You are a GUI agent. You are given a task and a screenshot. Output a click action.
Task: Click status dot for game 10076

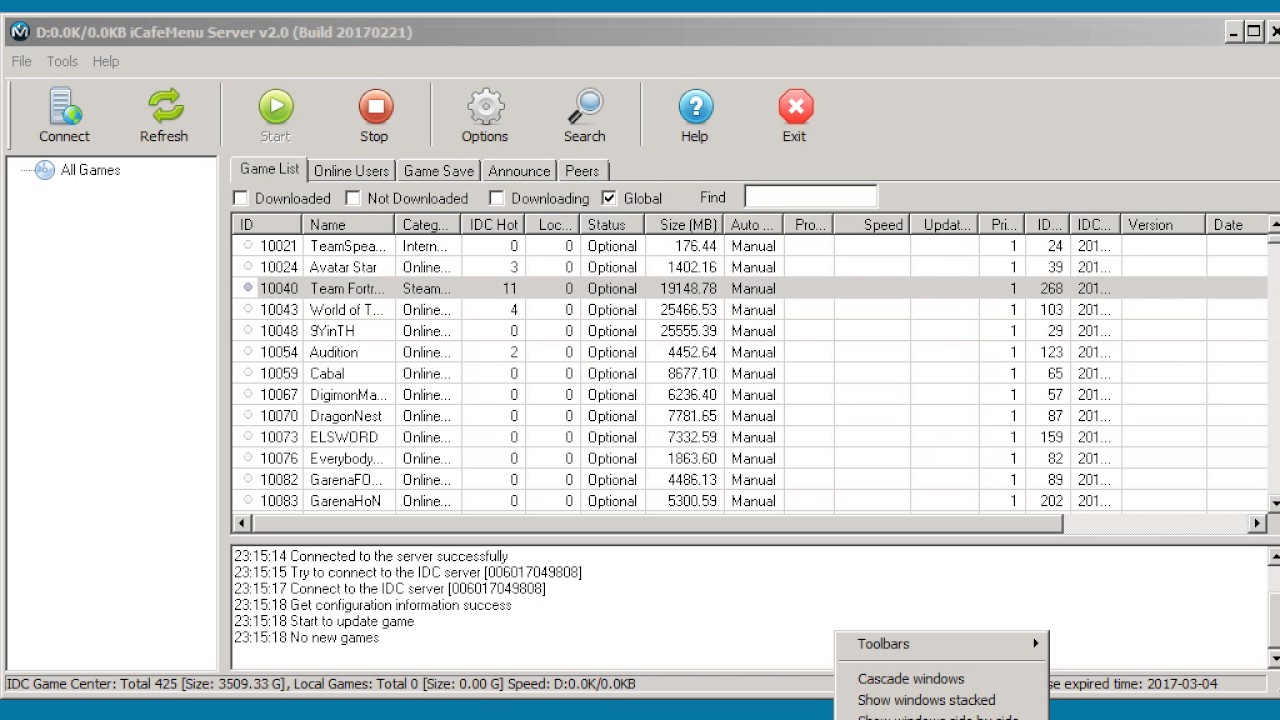pos(248,458)
